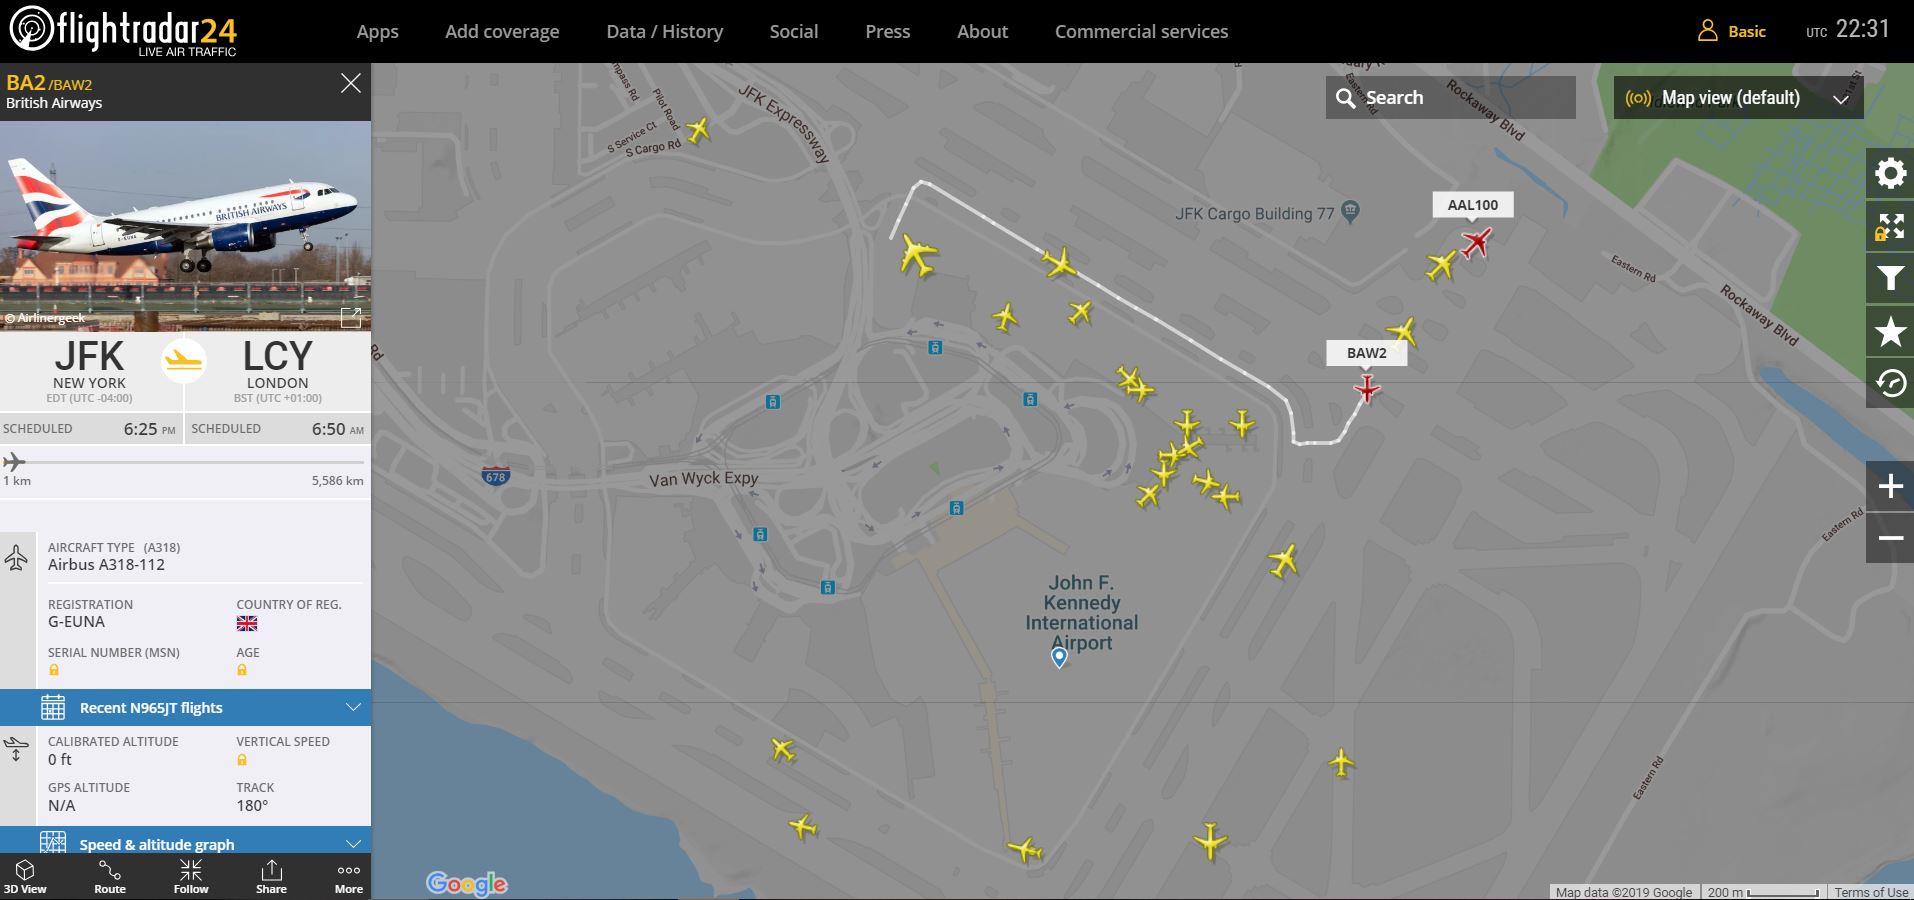Close the BA2 flight panel
The width and height of the screenshot is (1914, 900).
coord(351,84)
